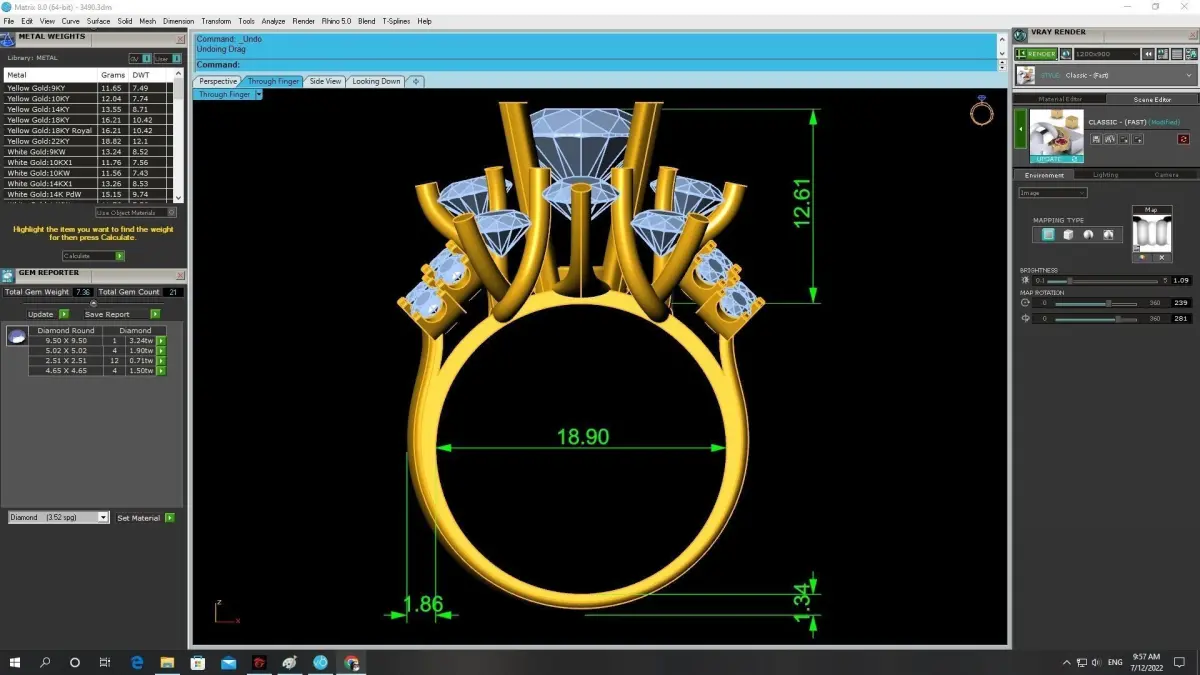The image size is (1200, 675).
Task: Click the Classic scene preview thumbnail
Action: tap(1056, 132)
